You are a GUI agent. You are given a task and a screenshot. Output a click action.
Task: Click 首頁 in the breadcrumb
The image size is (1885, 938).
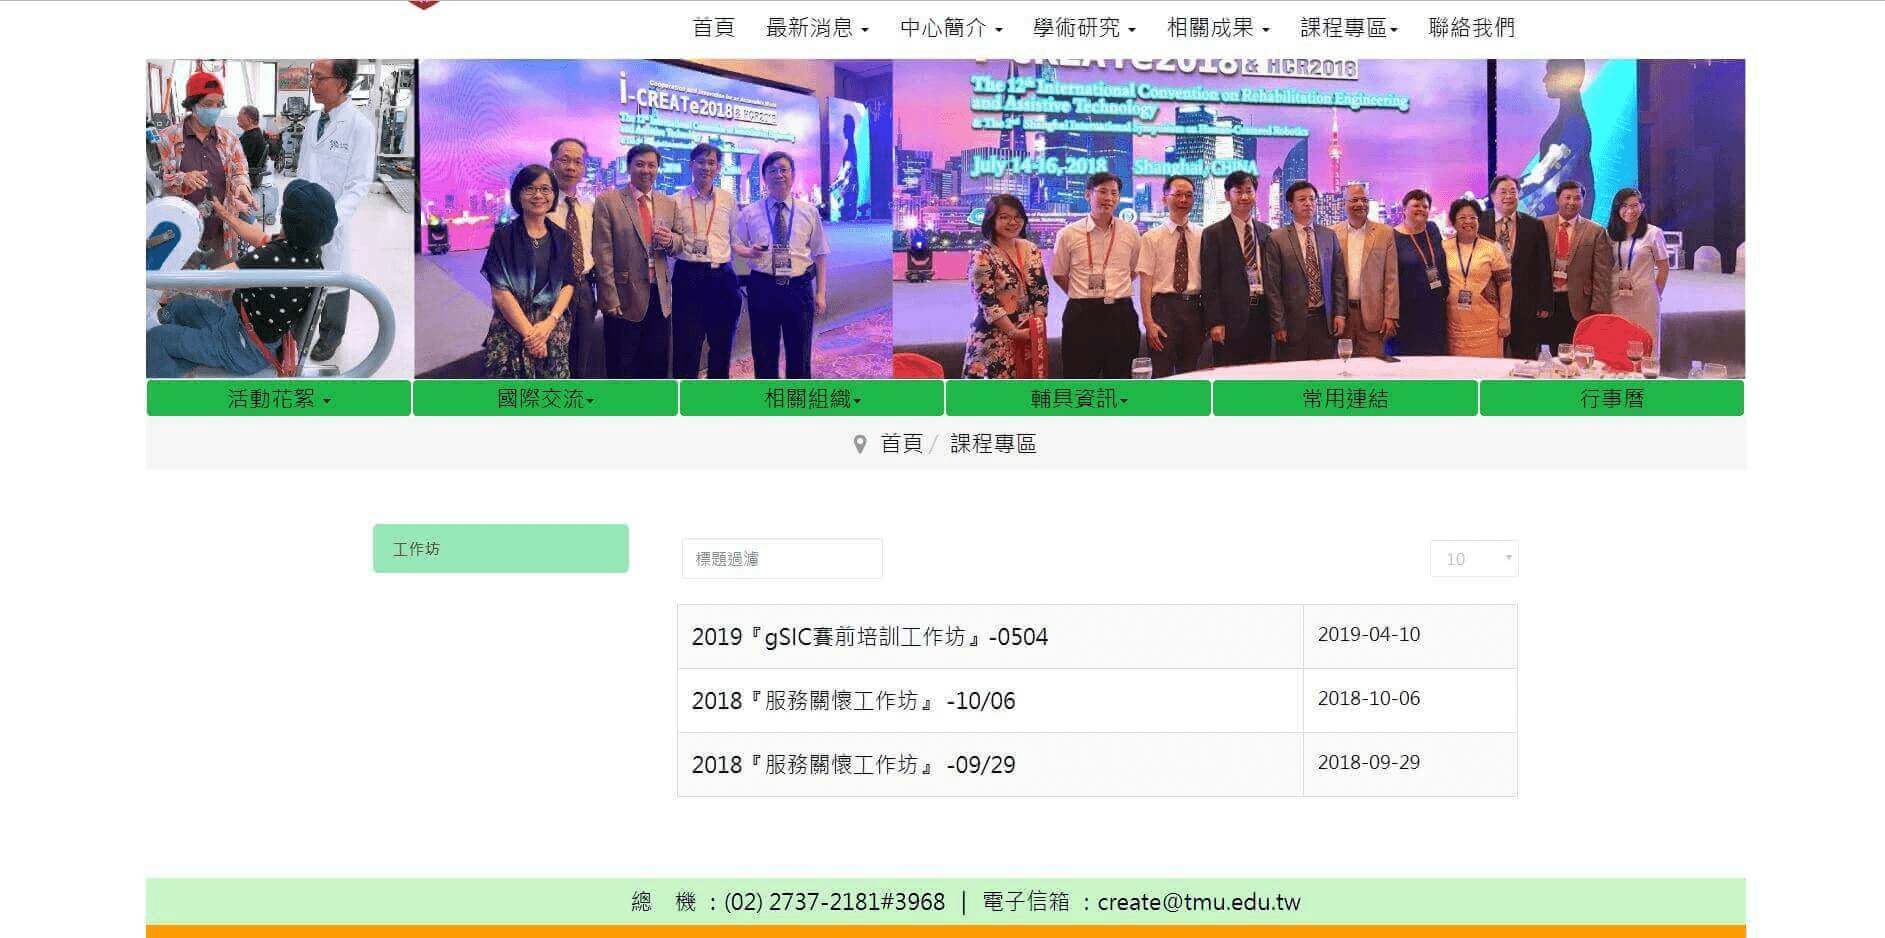(x=901, y=444)
